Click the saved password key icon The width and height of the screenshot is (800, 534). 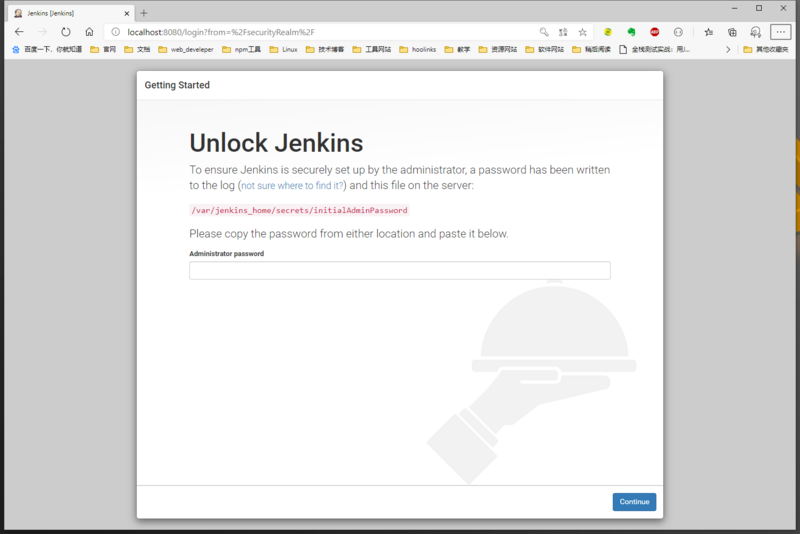point(544,32)
